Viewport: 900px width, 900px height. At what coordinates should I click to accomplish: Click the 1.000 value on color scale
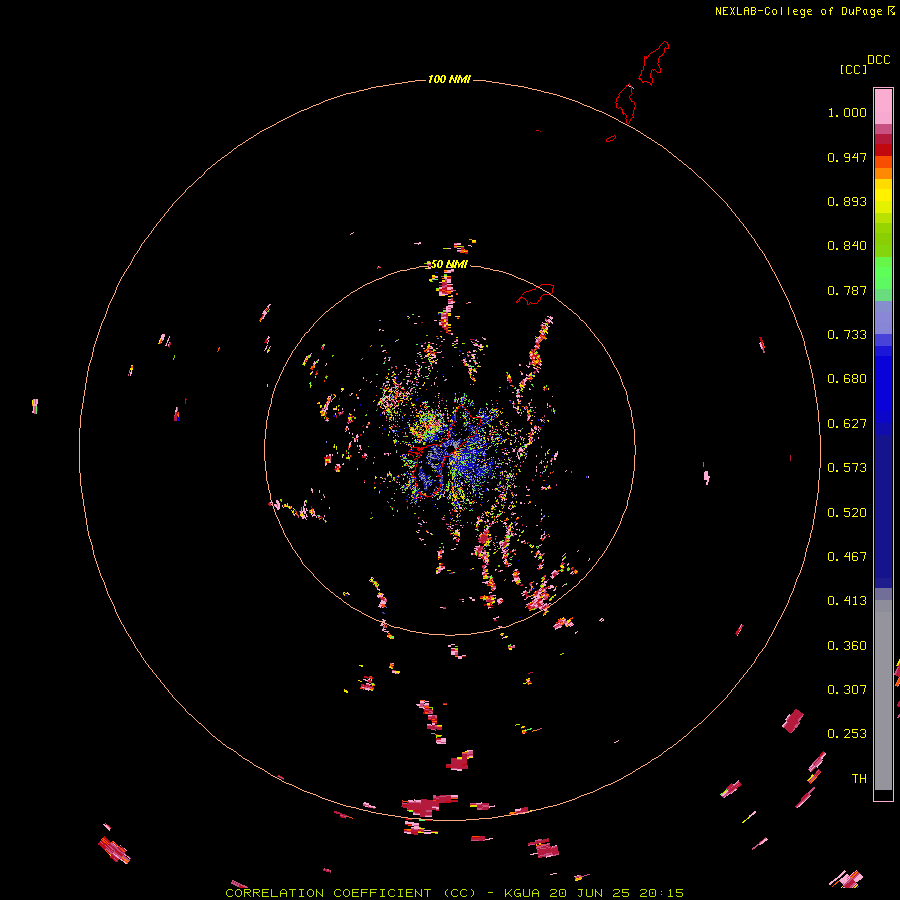[847, 112]
